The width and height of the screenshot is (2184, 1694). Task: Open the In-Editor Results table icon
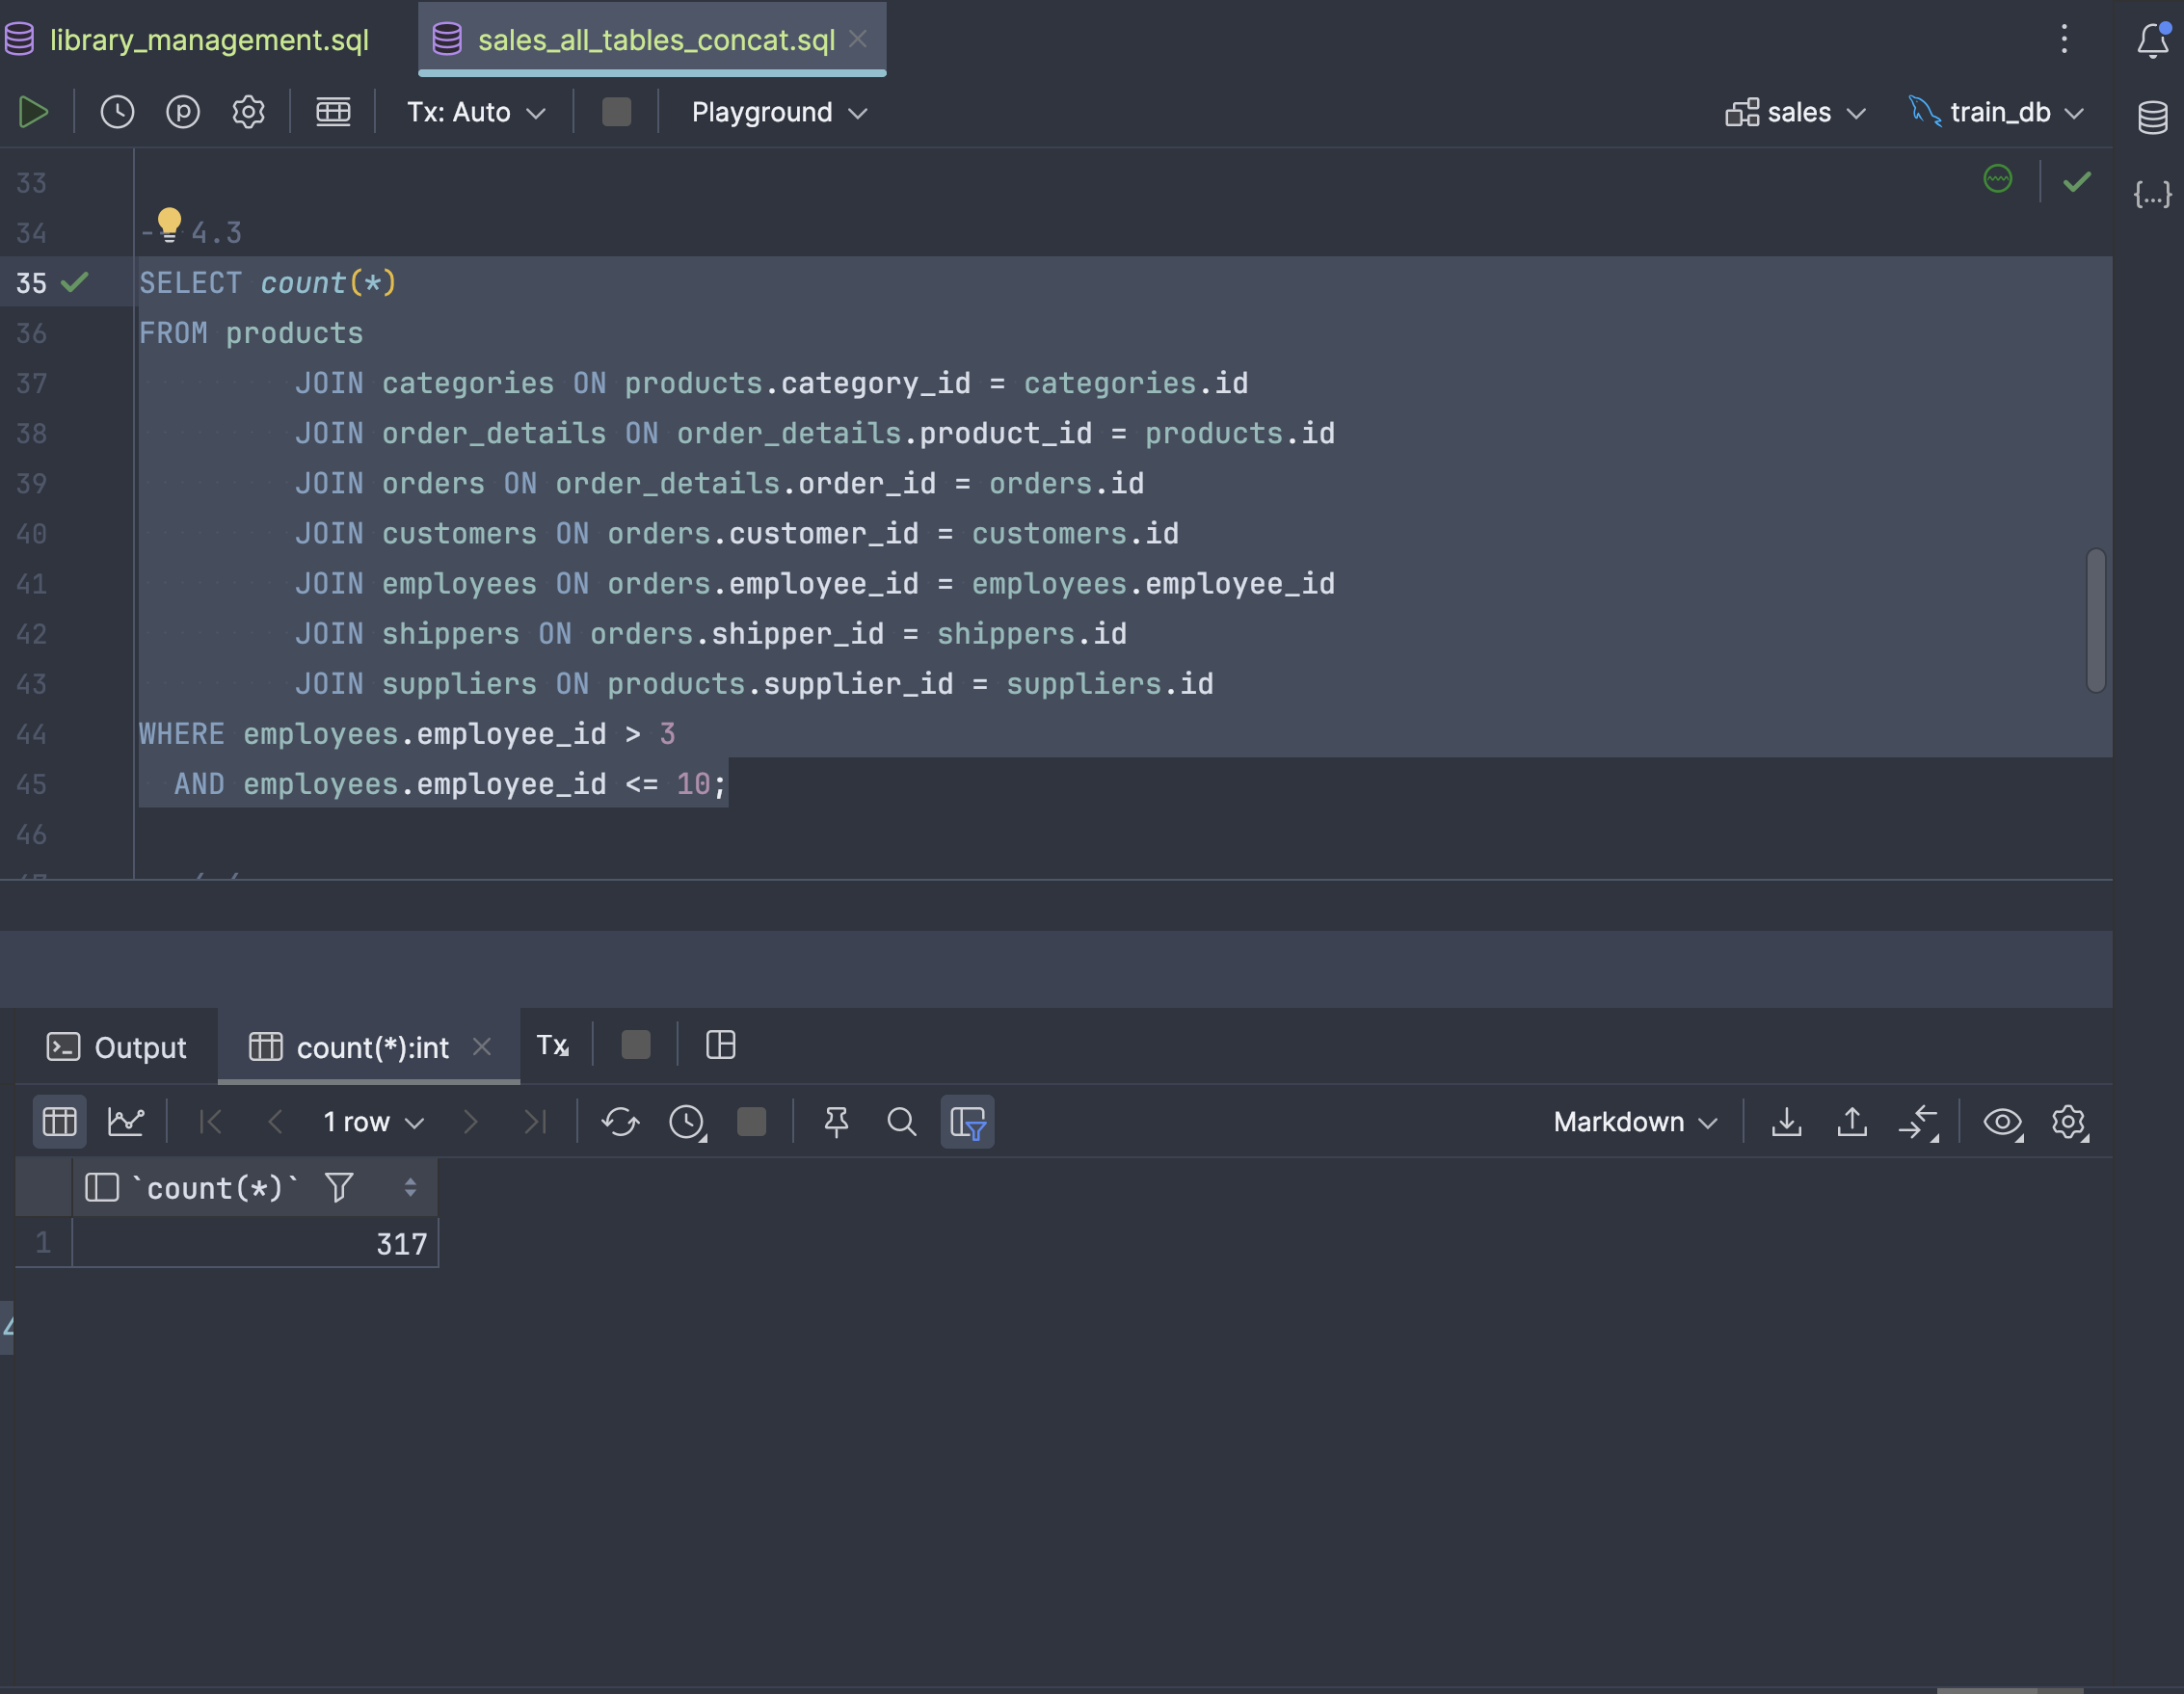tap(333, 112)
